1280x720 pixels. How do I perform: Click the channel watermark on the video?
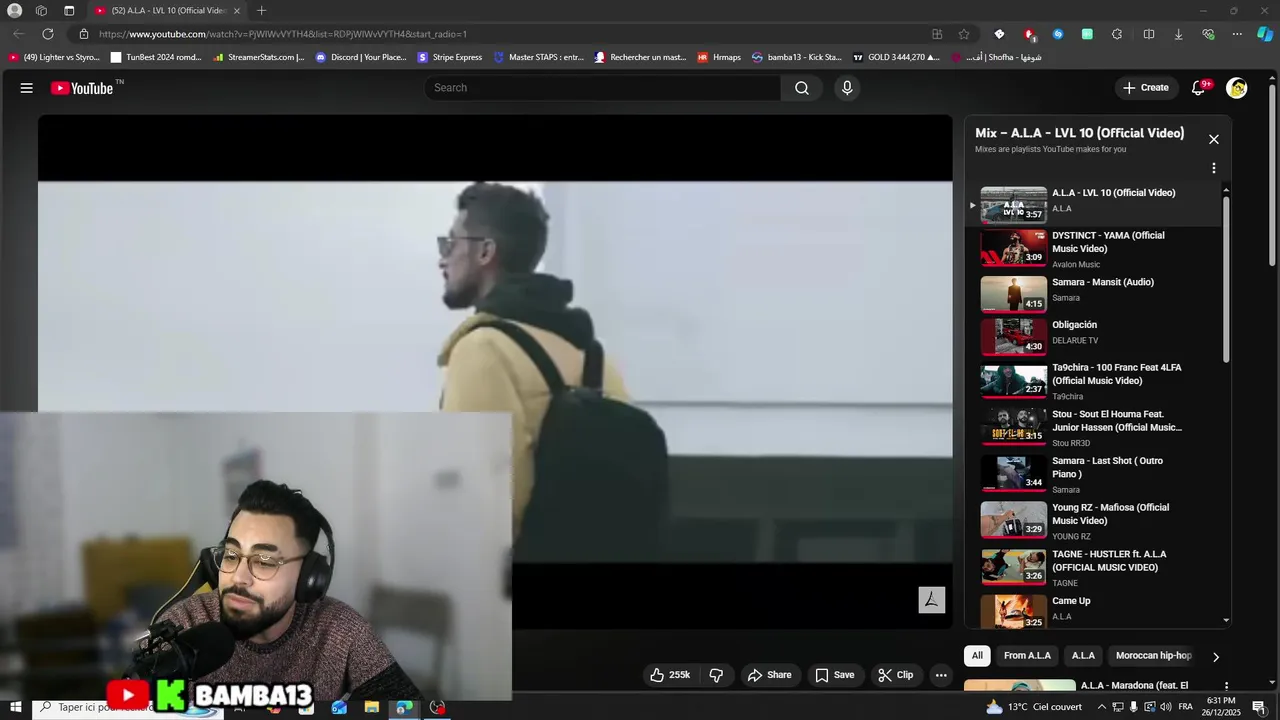[x=932, y=600]
